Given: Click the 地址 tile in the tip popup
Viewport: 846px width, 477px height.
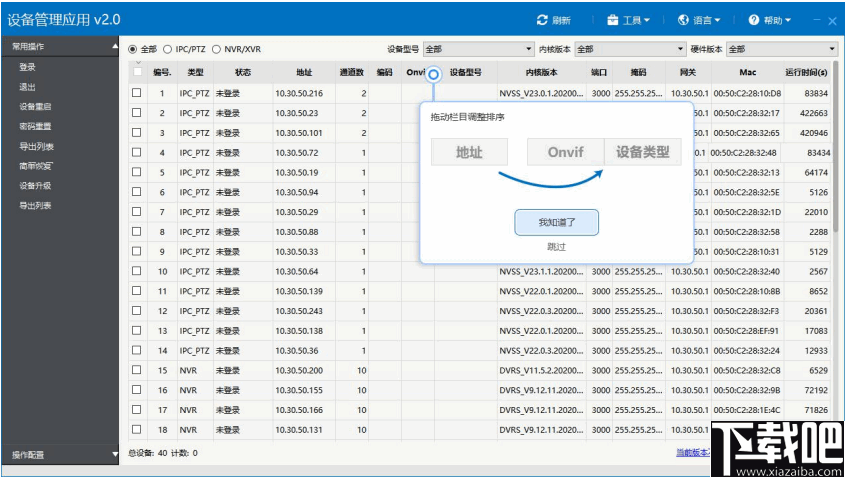Looking at the screenshot, I should [x=469, y=152].
